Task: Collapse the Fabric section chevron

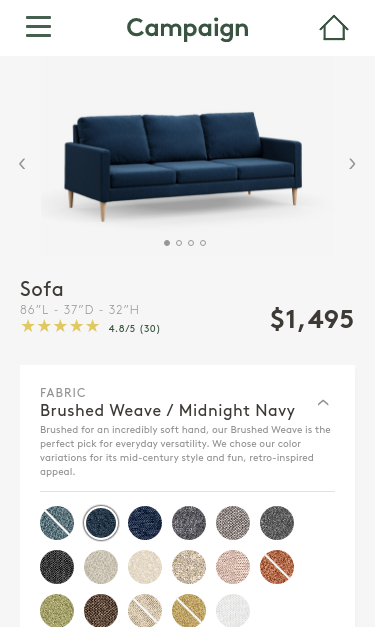Action: [x=323, y=403]
